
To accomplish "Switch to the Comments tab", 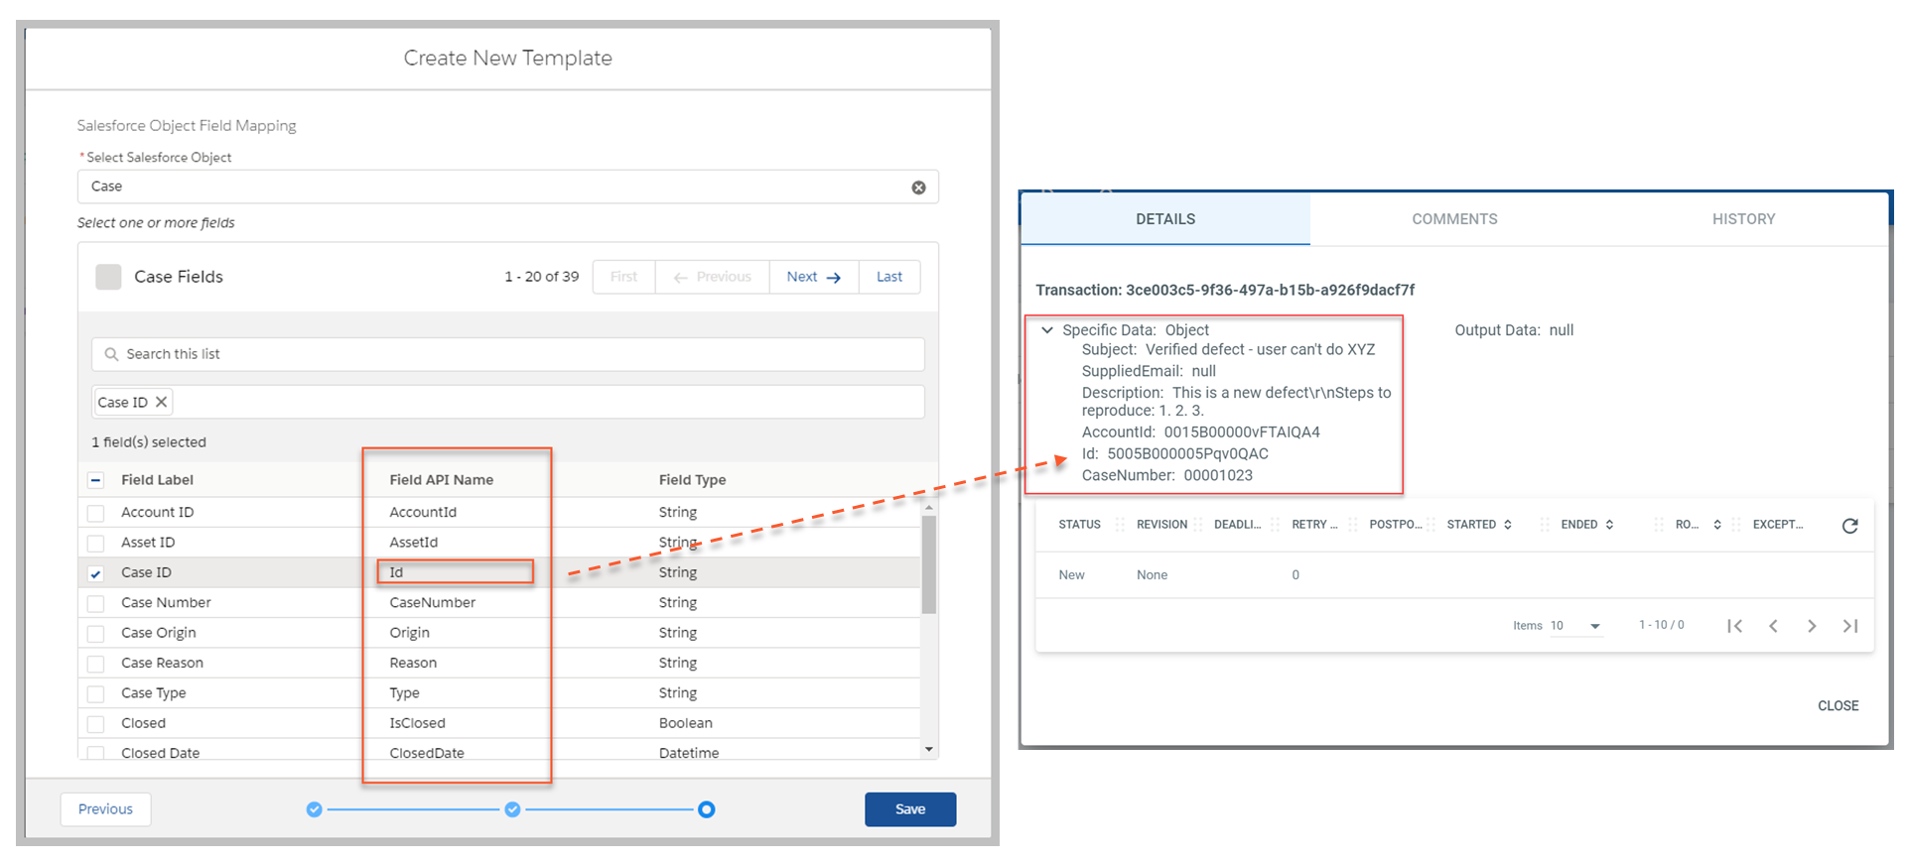I will tap(1454, 219).
